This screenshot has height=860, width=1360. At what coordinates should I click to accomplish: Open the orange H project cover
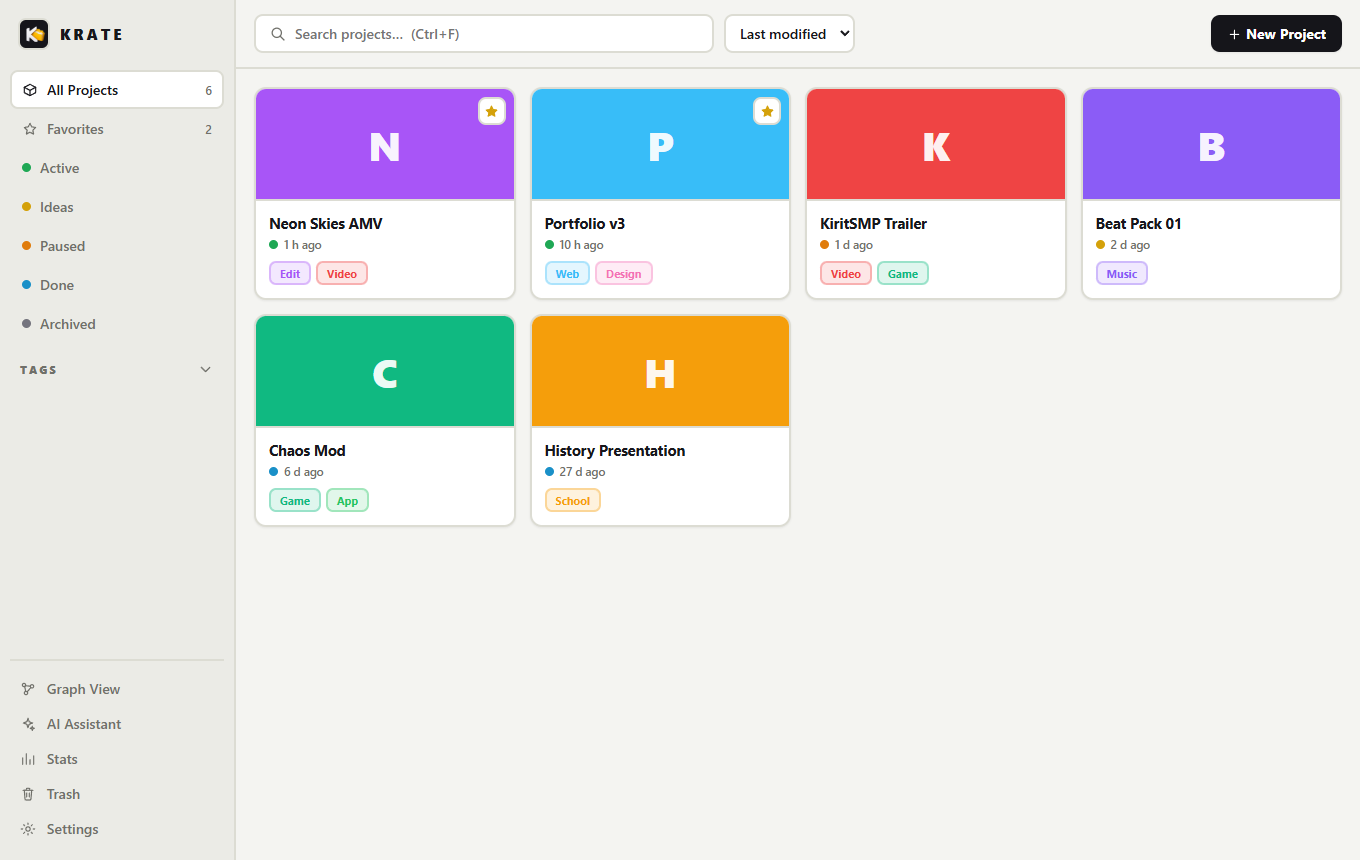(x=660, y=372)
